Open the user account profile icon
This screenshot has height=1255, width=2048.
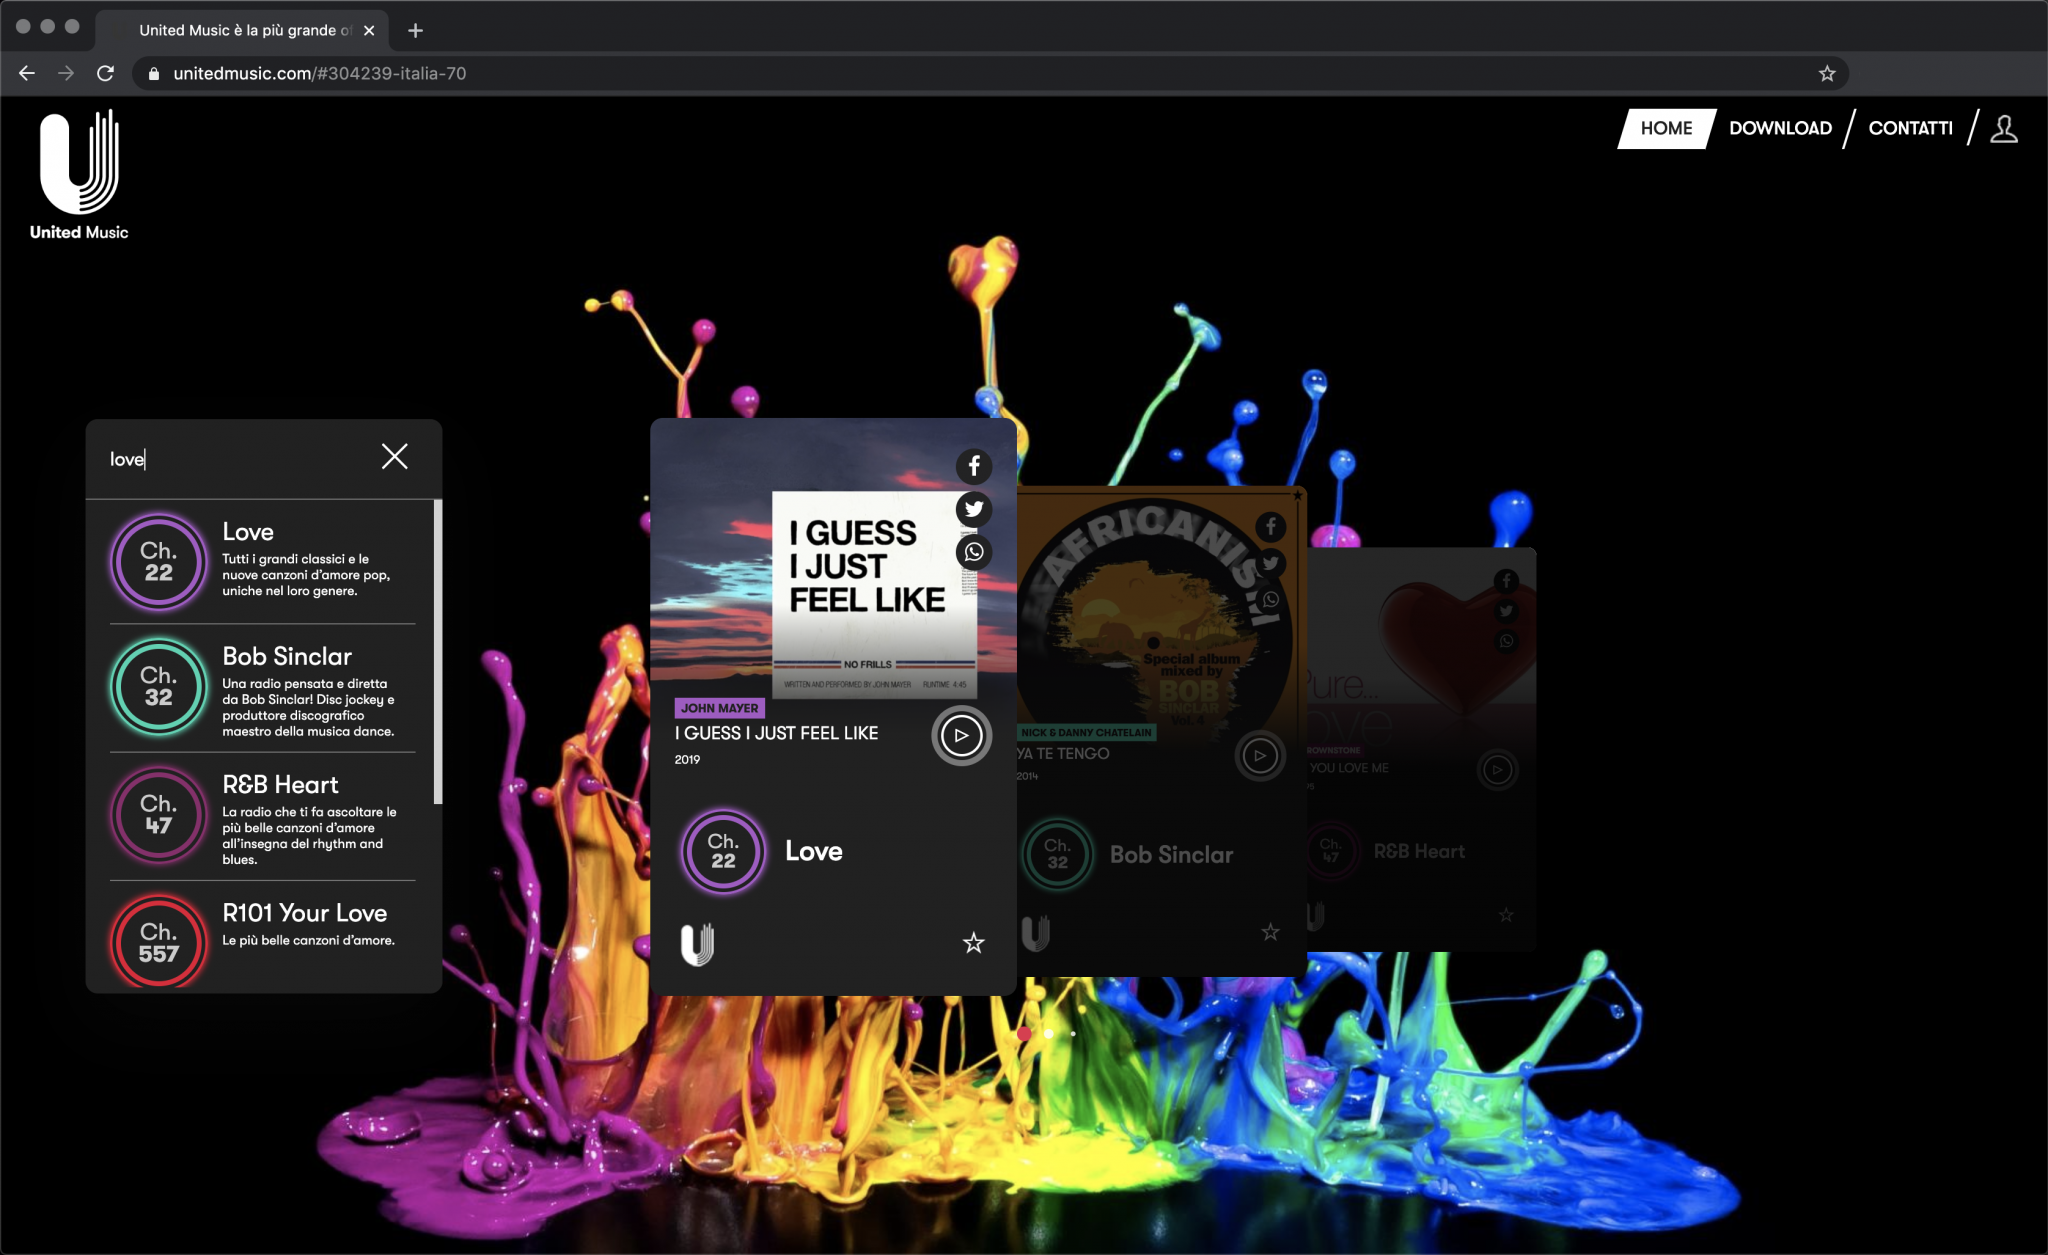(x=2003, y=128)
